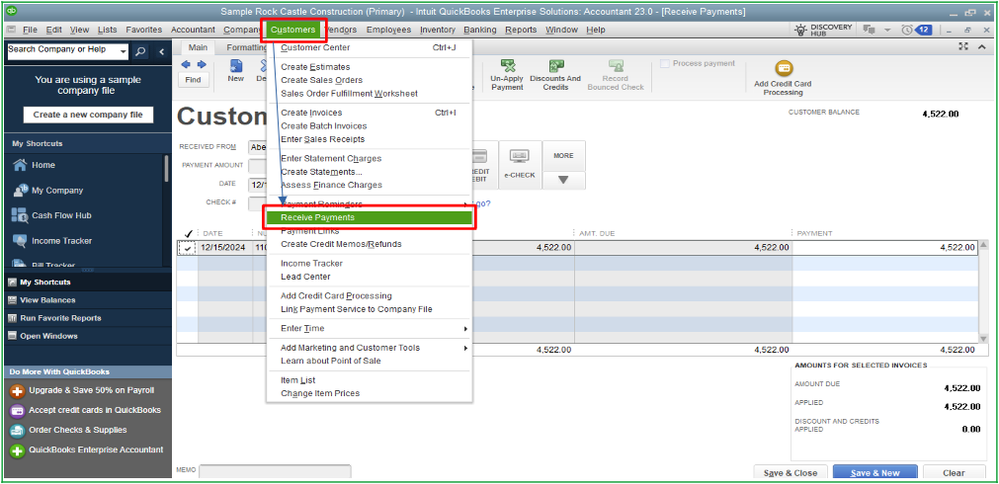Open Cash Flow Hub shortcut
The image size is (999, 484).
click(x=61, y=215)
